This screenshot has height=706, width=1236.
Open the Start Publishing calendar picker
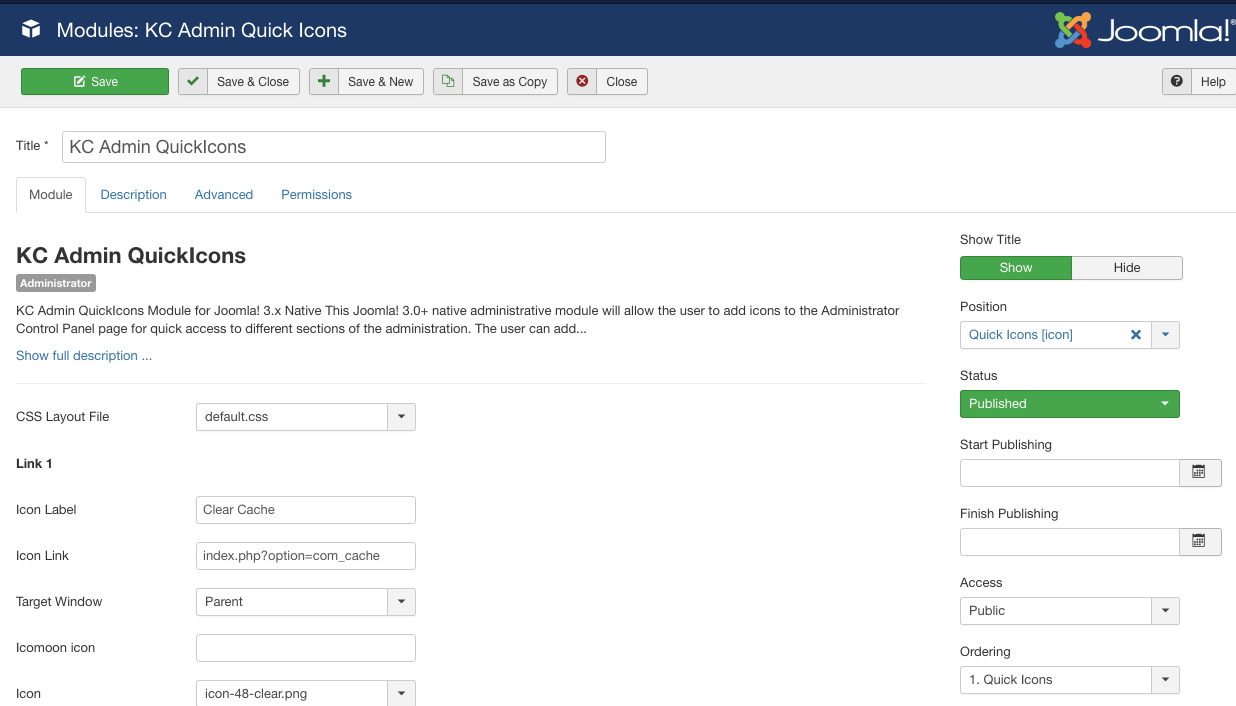pyautogui.click(x=1200, y=472)
